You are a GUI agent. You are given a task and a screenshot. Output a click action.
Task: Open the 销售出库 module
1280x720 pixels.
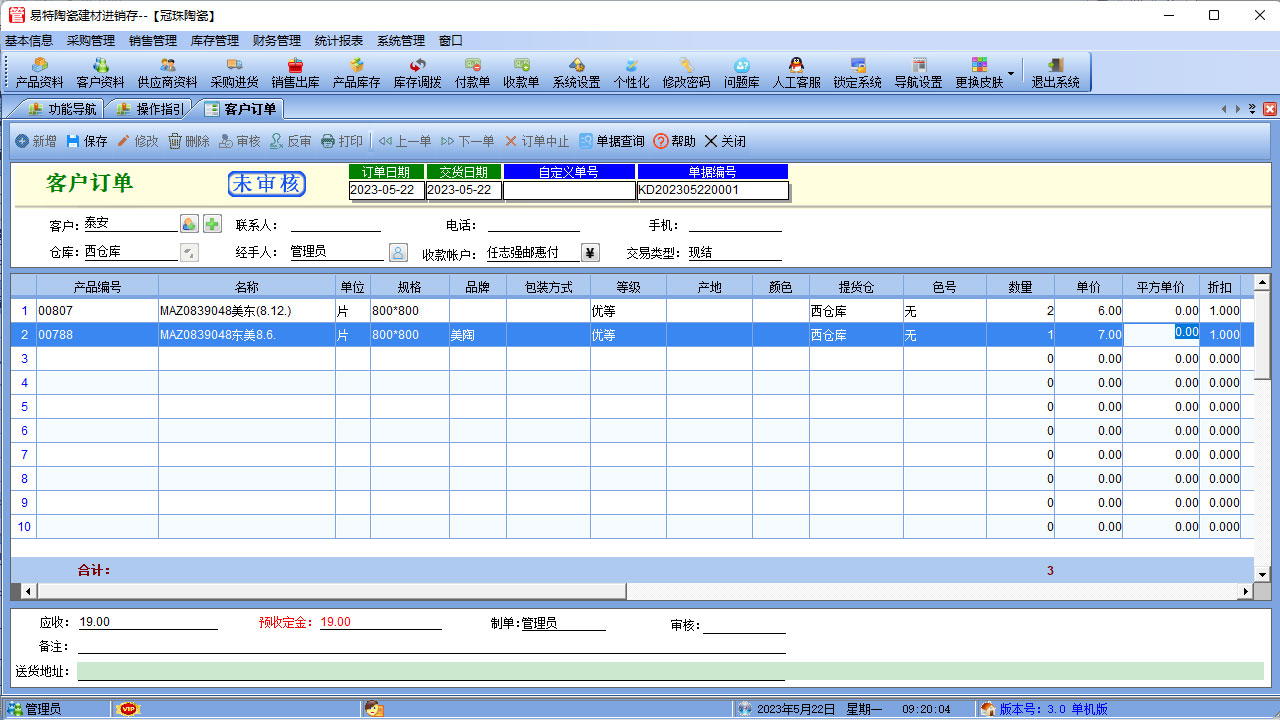pos(295,72)
